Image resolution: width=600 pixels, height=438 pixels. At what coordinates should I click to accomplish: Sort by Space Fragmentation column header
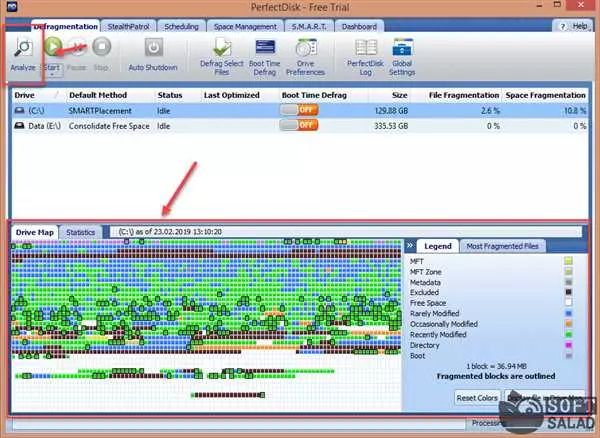coord(545,95)
